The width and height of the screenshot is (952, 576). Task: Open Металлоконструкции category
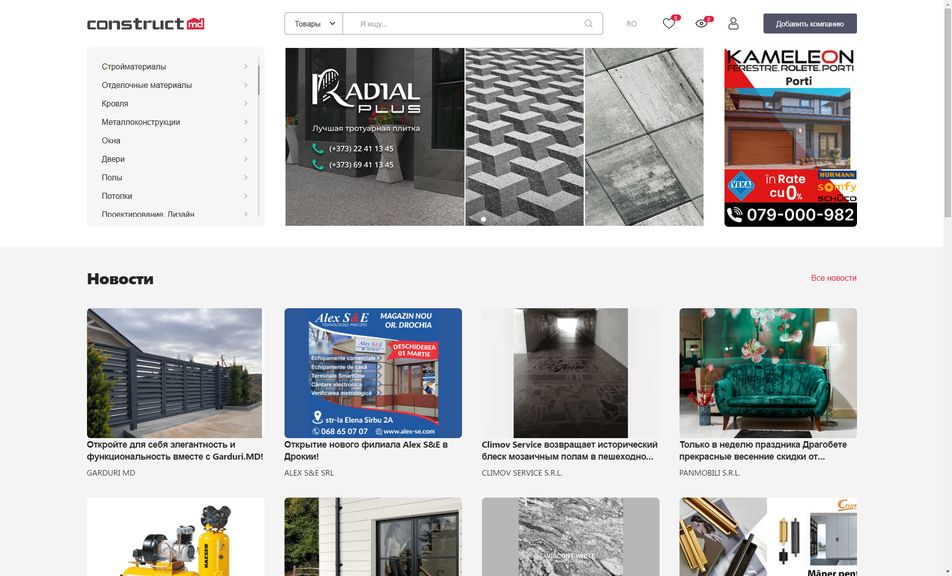[x=141, y=122]
